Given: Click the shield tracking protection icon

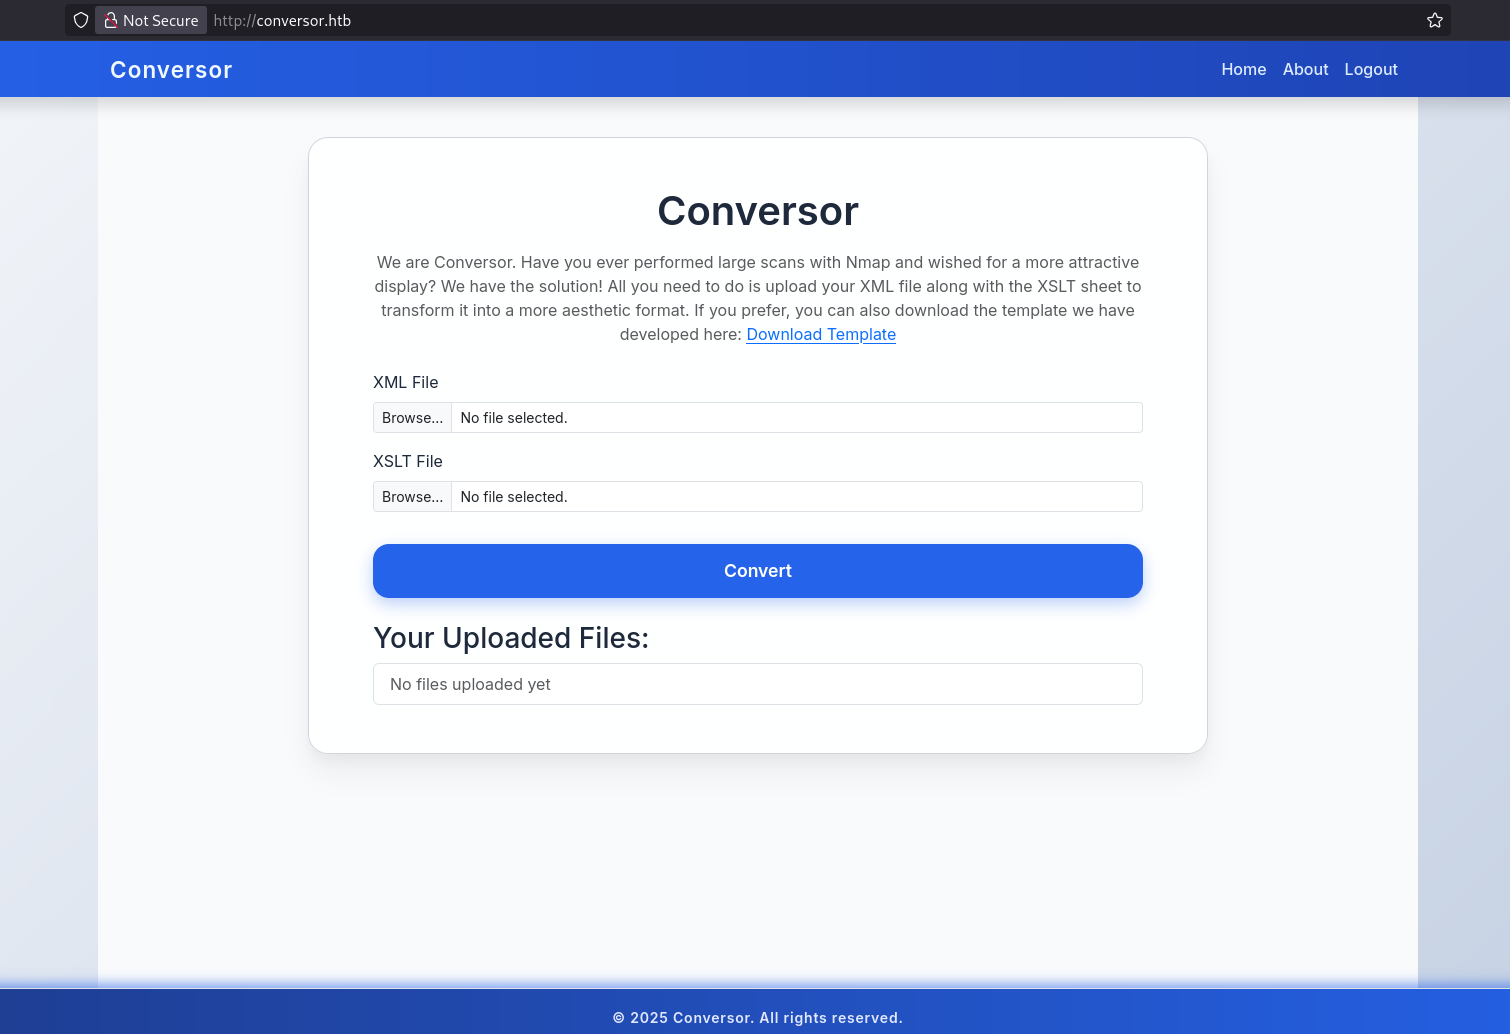Looking at the screenshot, I should (x=81, y=20).
